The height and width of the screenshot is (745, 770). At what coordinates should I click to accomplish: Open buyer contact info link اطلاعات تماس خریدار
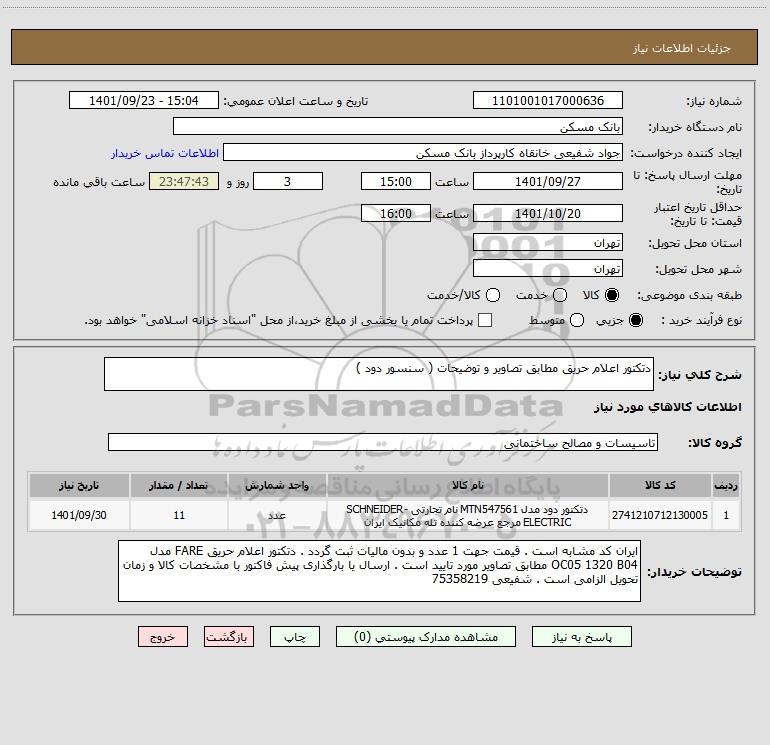165,153
